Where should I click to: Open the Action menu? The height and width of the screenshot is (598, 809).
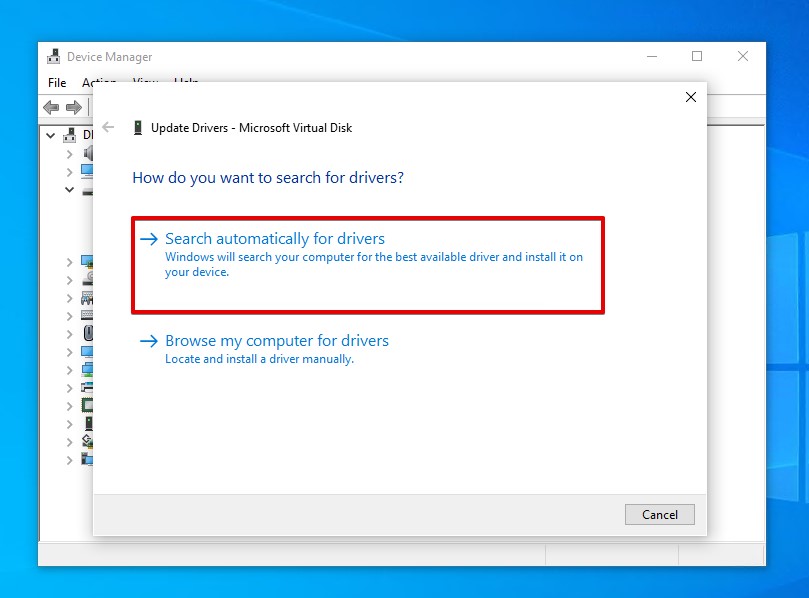click(x=99, y=83)
